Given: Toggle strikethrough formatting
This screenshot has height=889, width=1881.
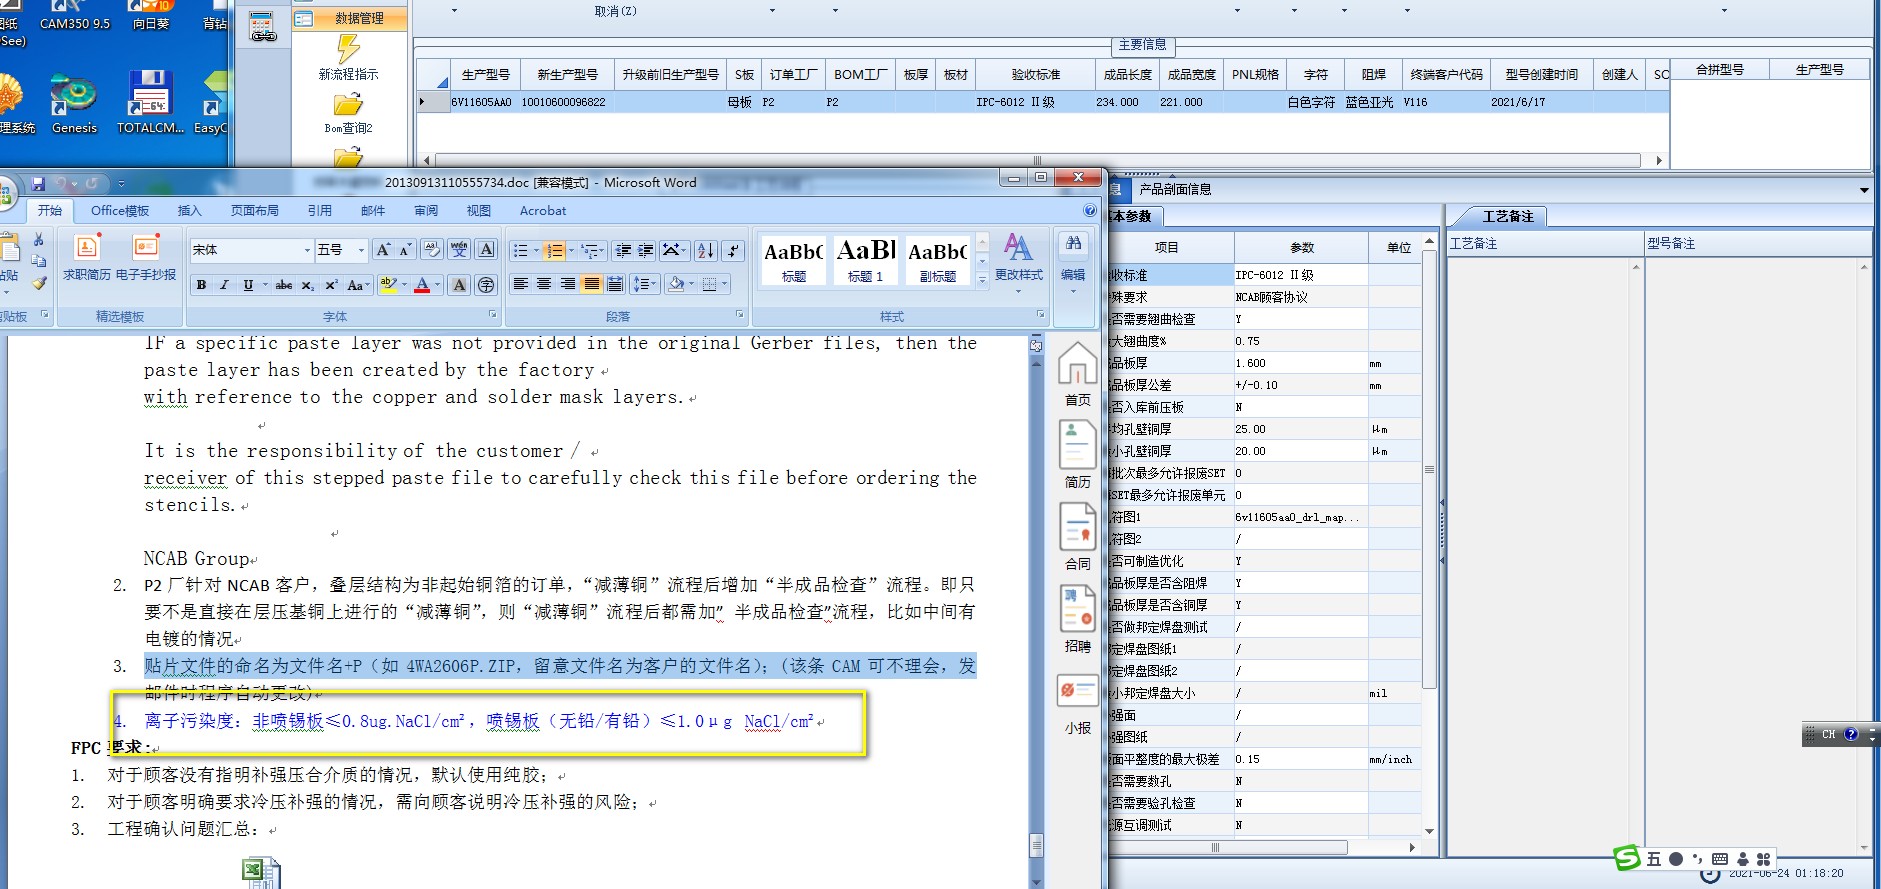Looking at the screenshot, I should 284,285.
